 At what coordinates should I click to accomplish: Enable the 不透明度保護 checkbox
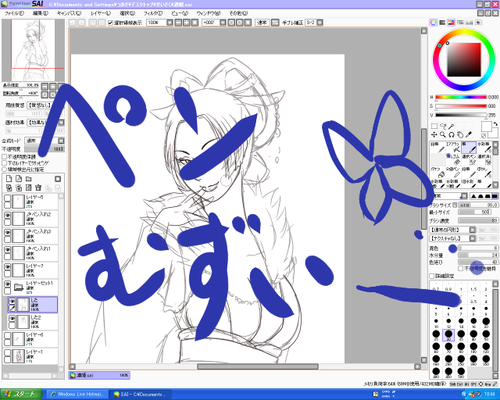(x=4, y=157)
